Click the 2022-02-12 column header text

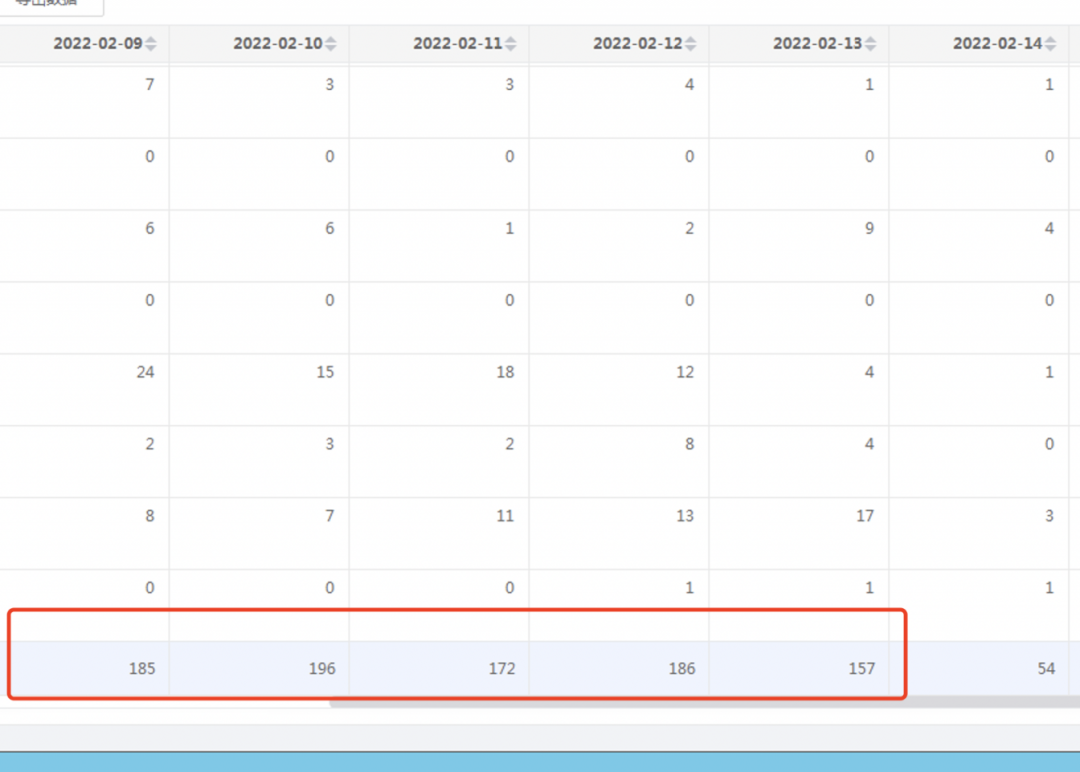pyautogui.click(x=637, y=43)
